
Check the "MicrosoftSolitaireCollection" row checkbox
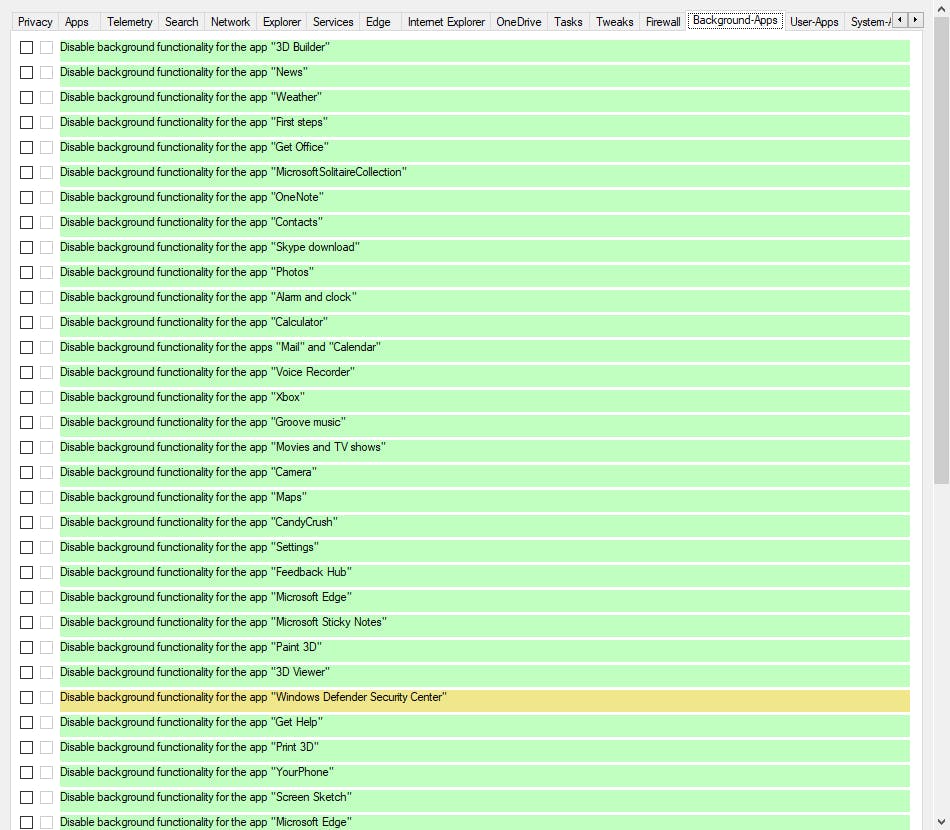pyautogui.click(x=26, y=172)
